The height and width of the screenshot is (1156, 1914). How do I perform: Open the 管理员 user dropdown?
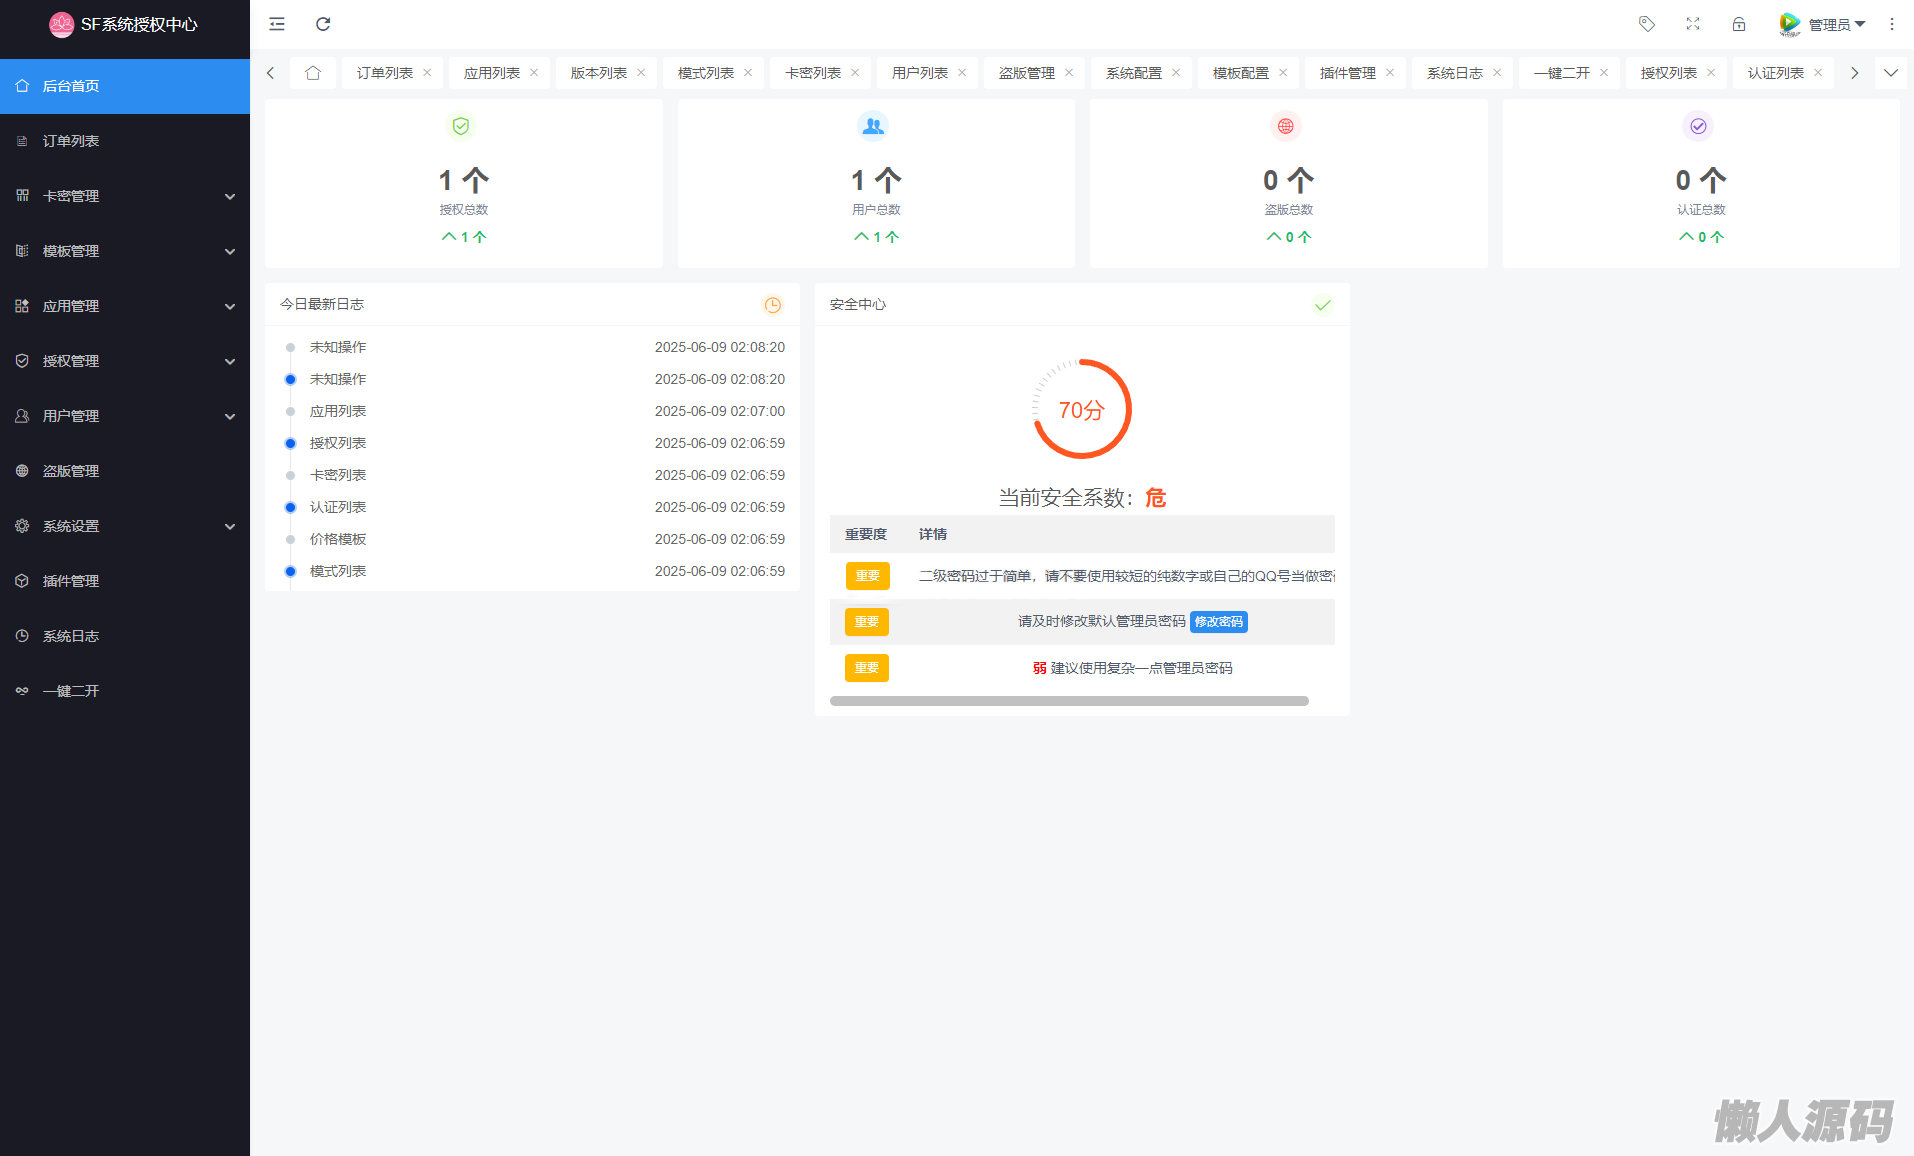coord(1823,24)
